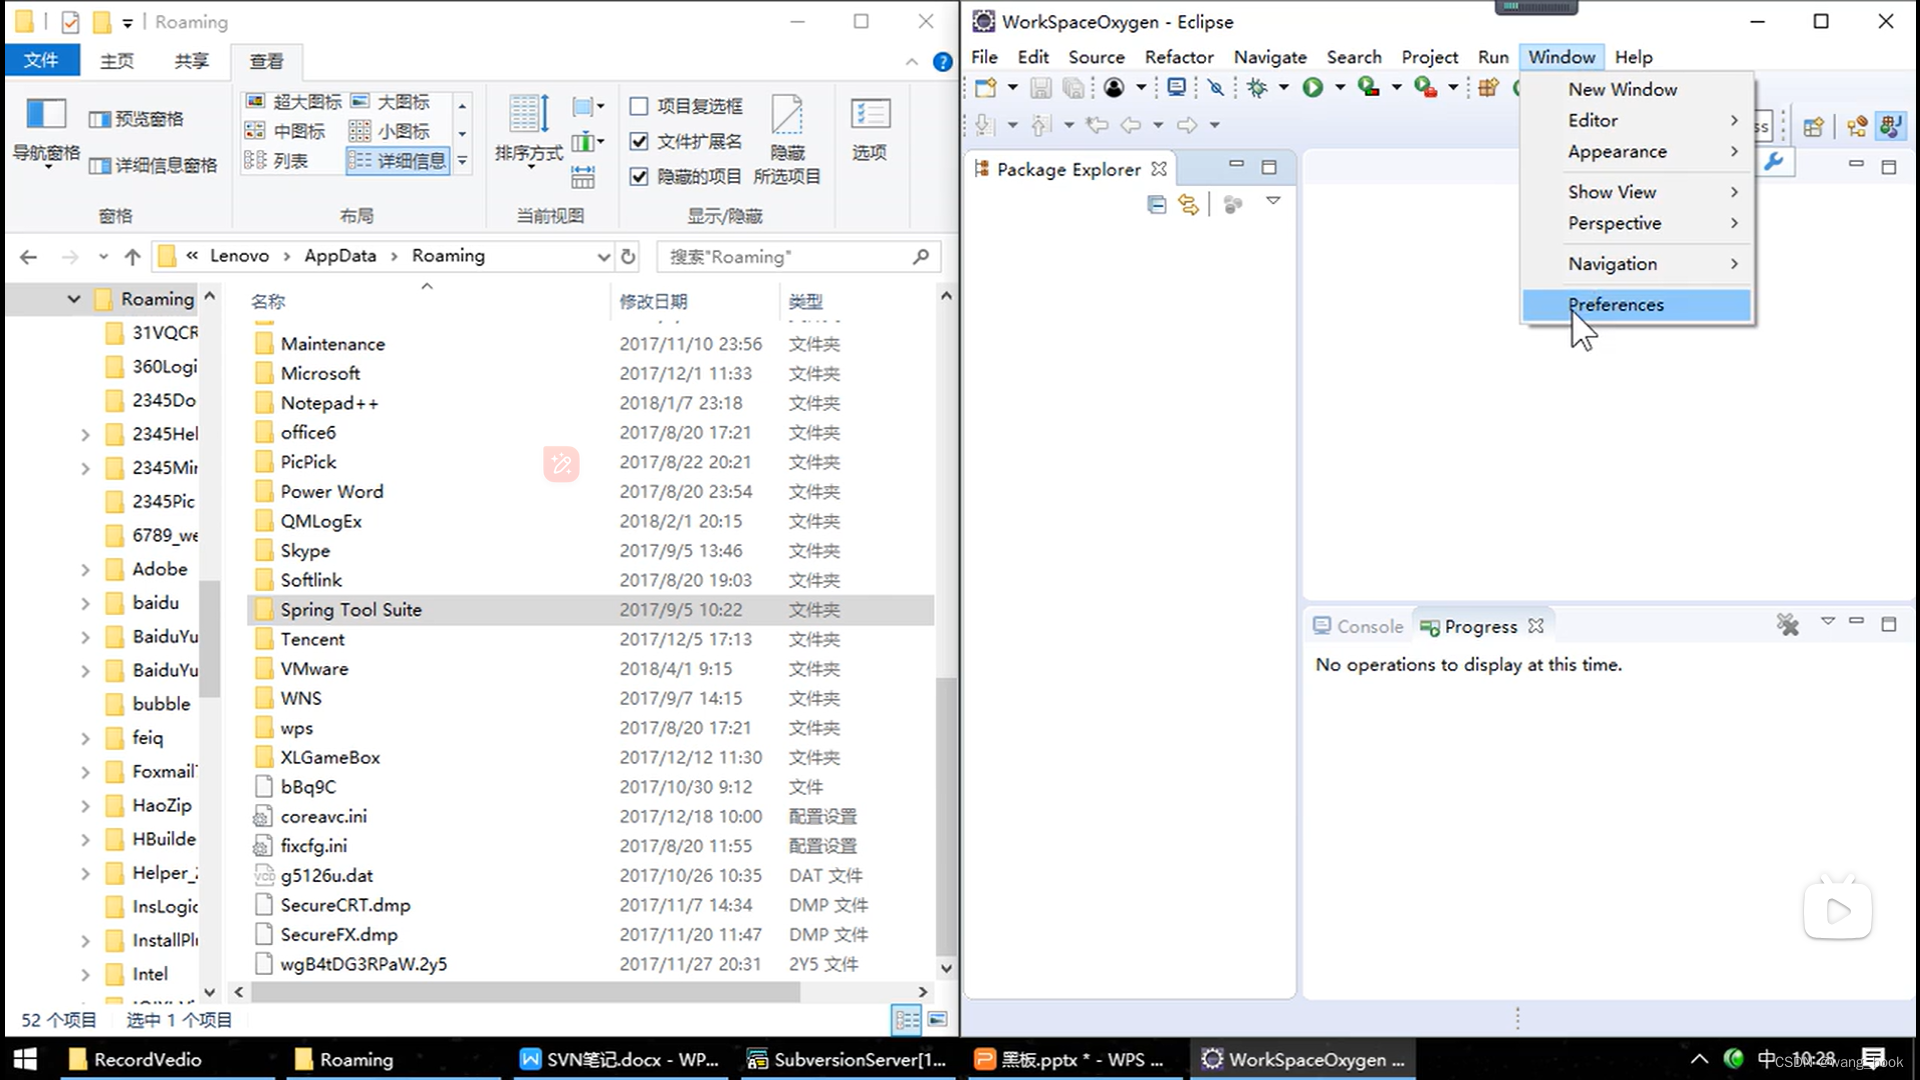Select the 列表 layout option
The image size is (1920, 1080).
pyautogui.click(x=277, y=160)
